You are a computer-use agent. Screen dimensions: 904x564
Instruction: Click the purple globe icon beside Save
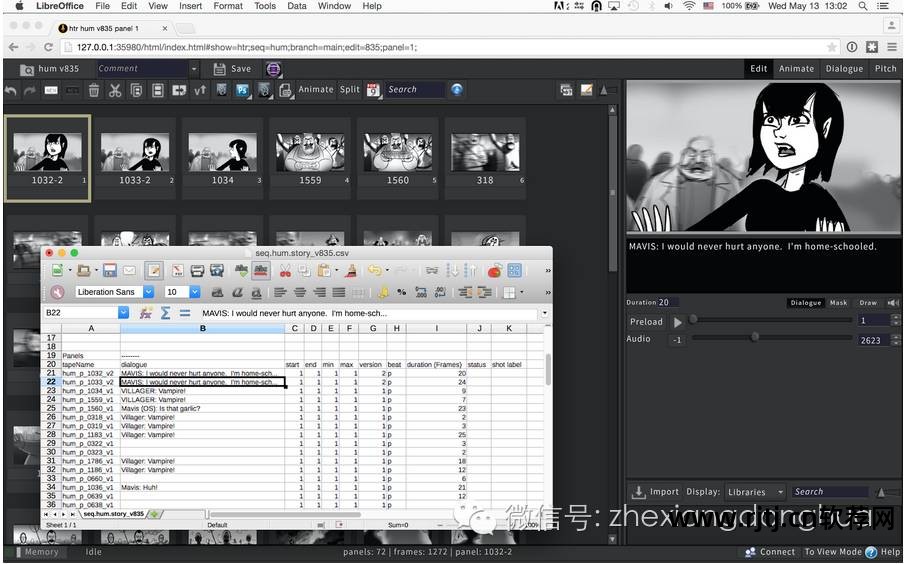[x=273, y=69]
